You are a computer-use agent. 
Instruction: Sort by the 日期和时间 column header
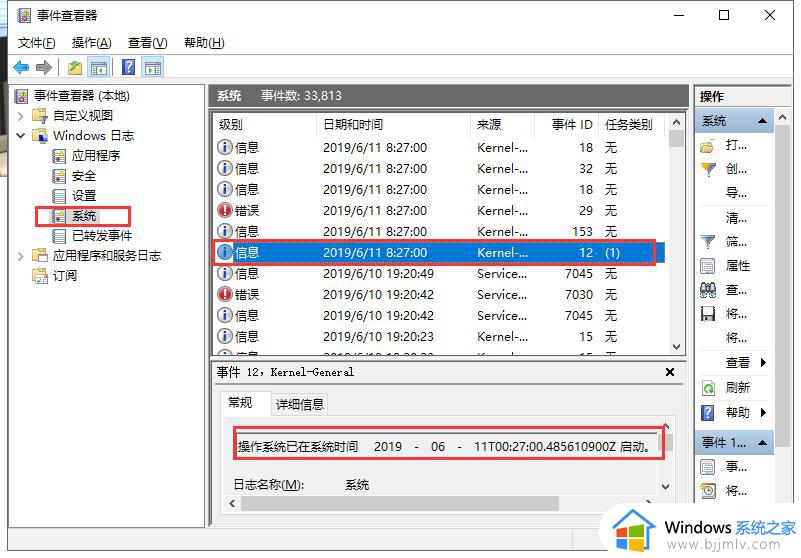pos(393,125)
